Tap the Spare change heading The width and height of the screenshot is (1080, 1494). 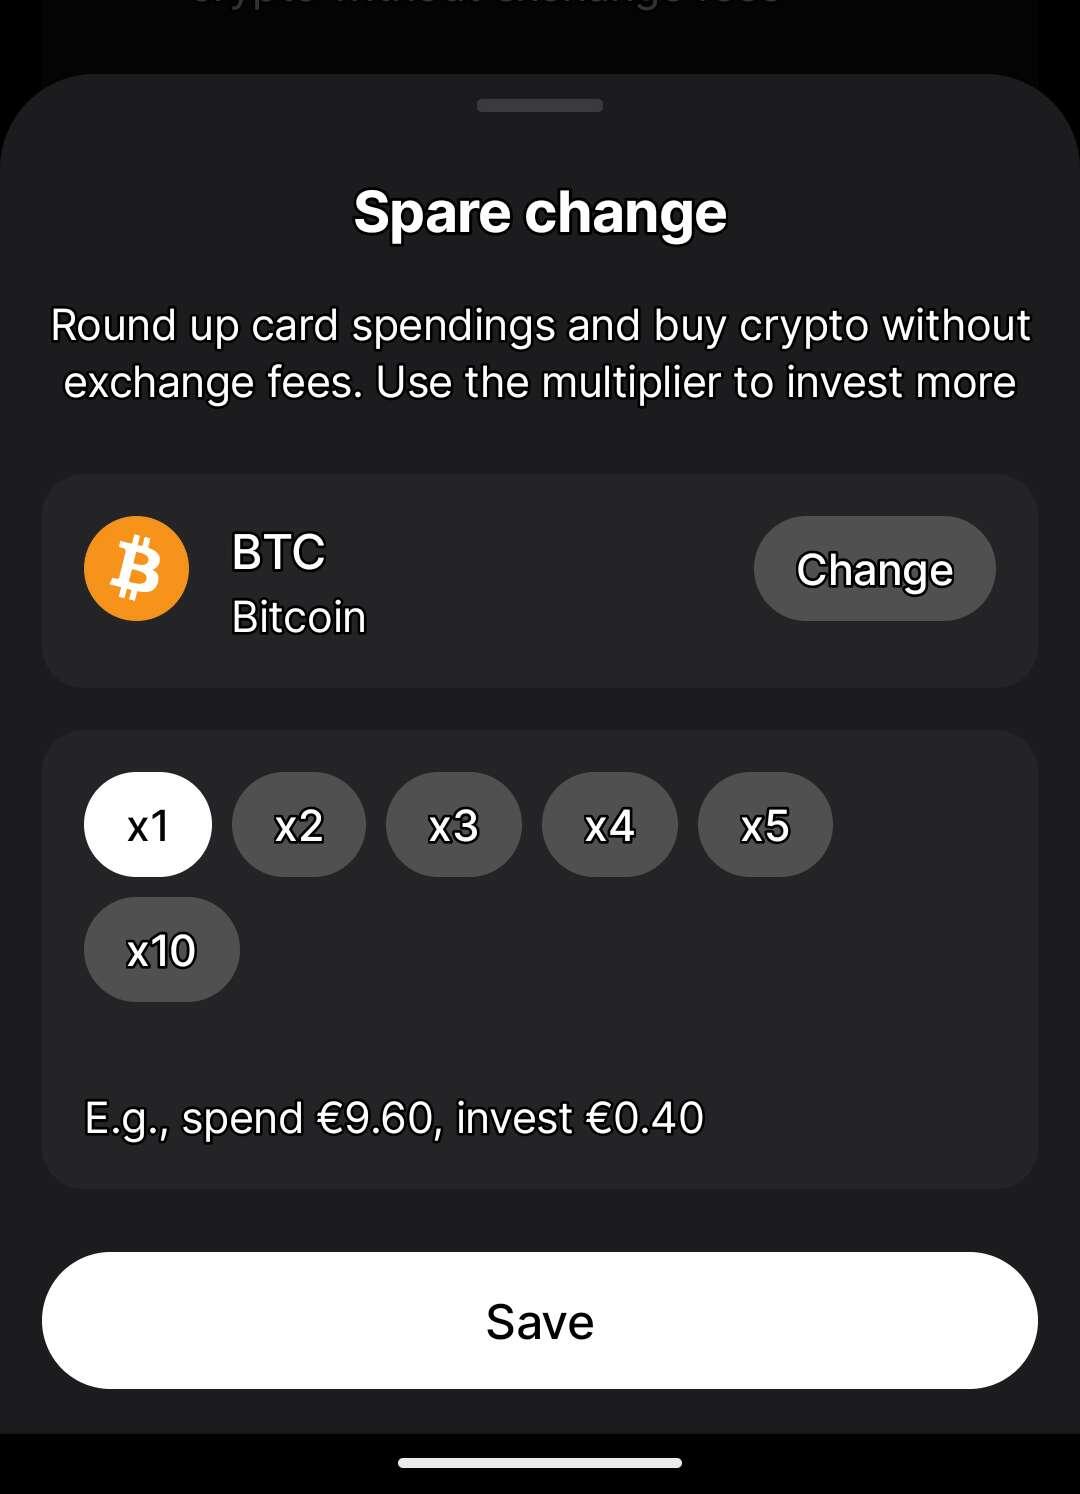pyautogui.click(x=540, y=213)
